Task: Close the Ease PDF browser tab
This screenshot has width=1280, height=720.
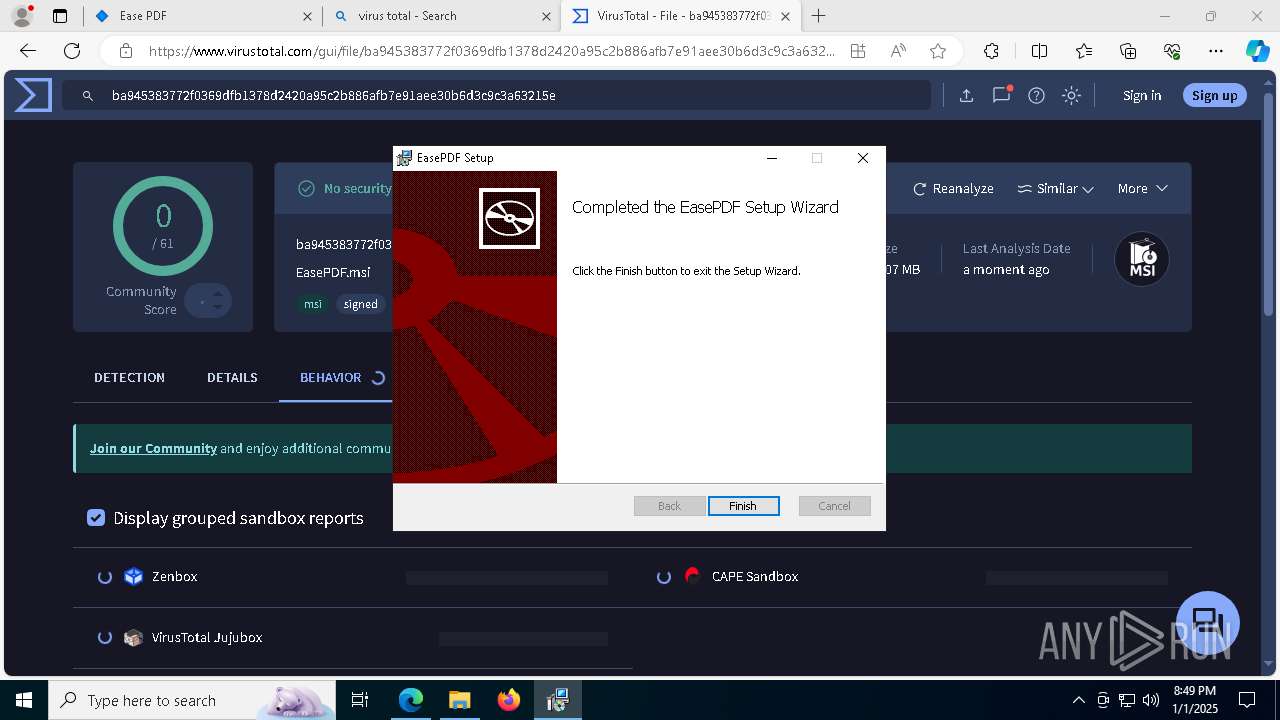Action: [307, 16]
